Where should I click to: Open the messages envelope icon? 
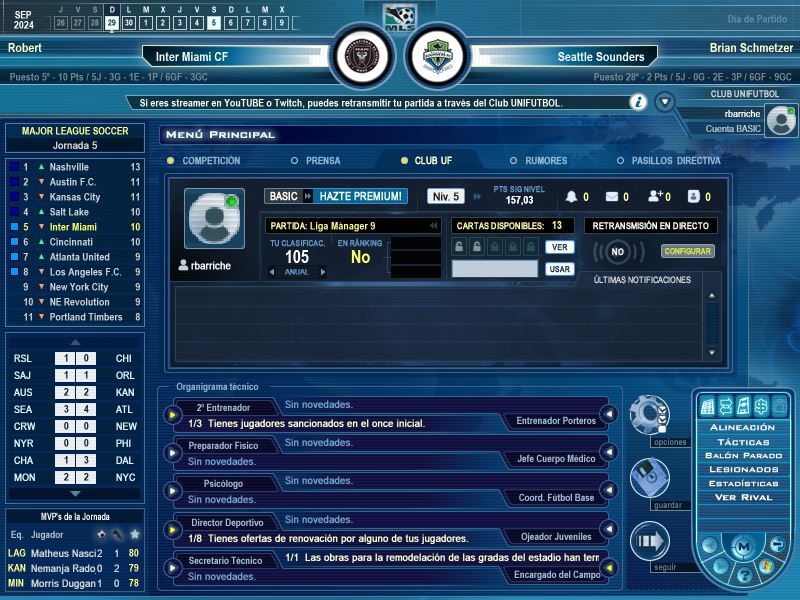611,197
